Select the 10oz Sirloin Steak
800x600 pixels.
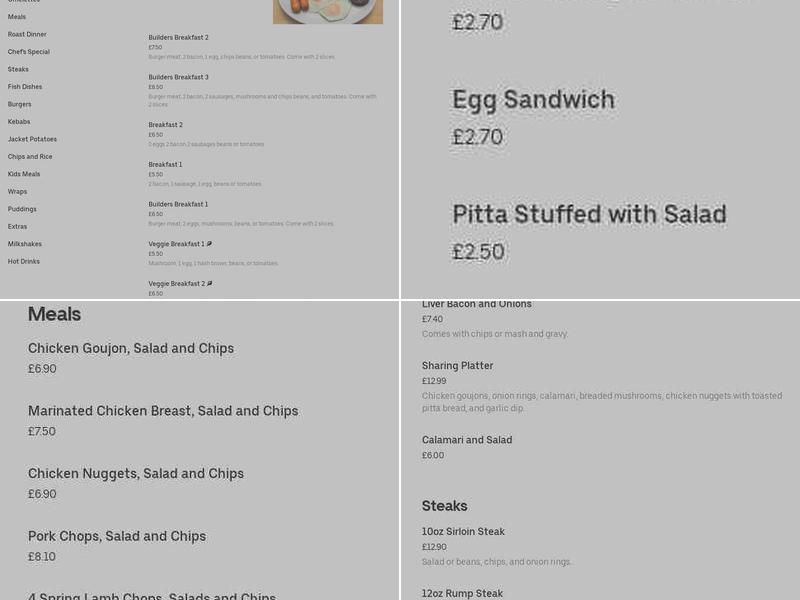click(463, 531)
